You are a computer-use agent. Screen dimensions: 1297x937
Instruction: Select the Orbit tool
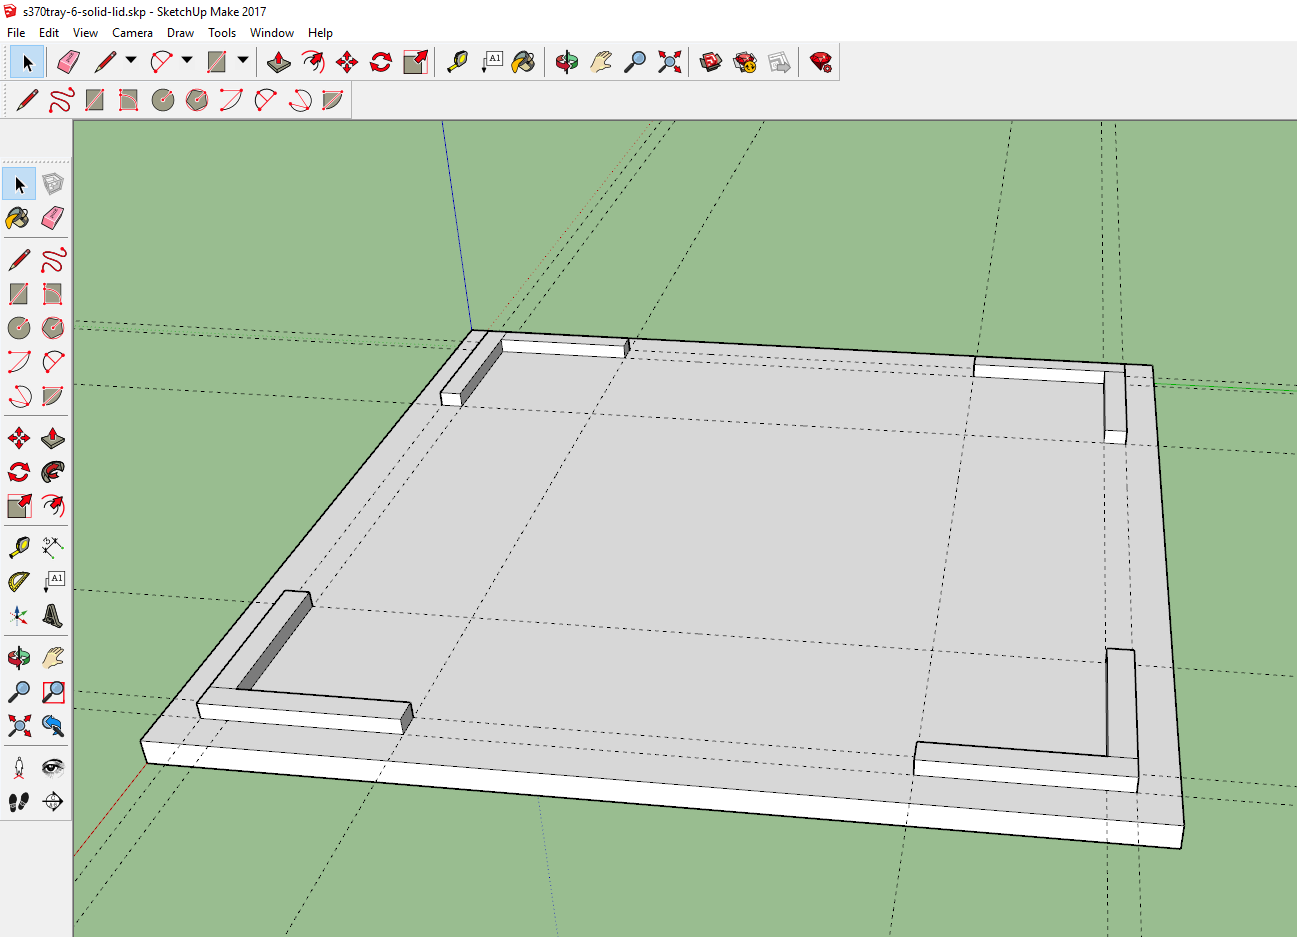(x=567, y=61)
